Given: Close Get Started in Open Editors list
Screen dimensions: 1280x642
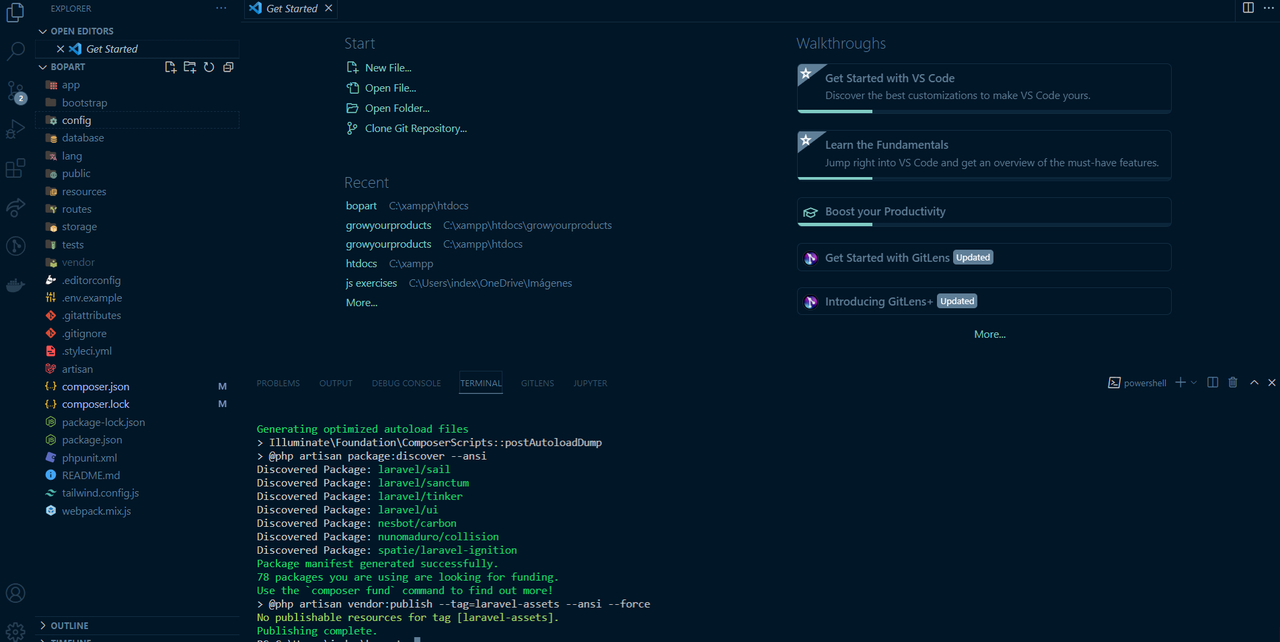Looking at the screenshot, I should pos(61,48).
